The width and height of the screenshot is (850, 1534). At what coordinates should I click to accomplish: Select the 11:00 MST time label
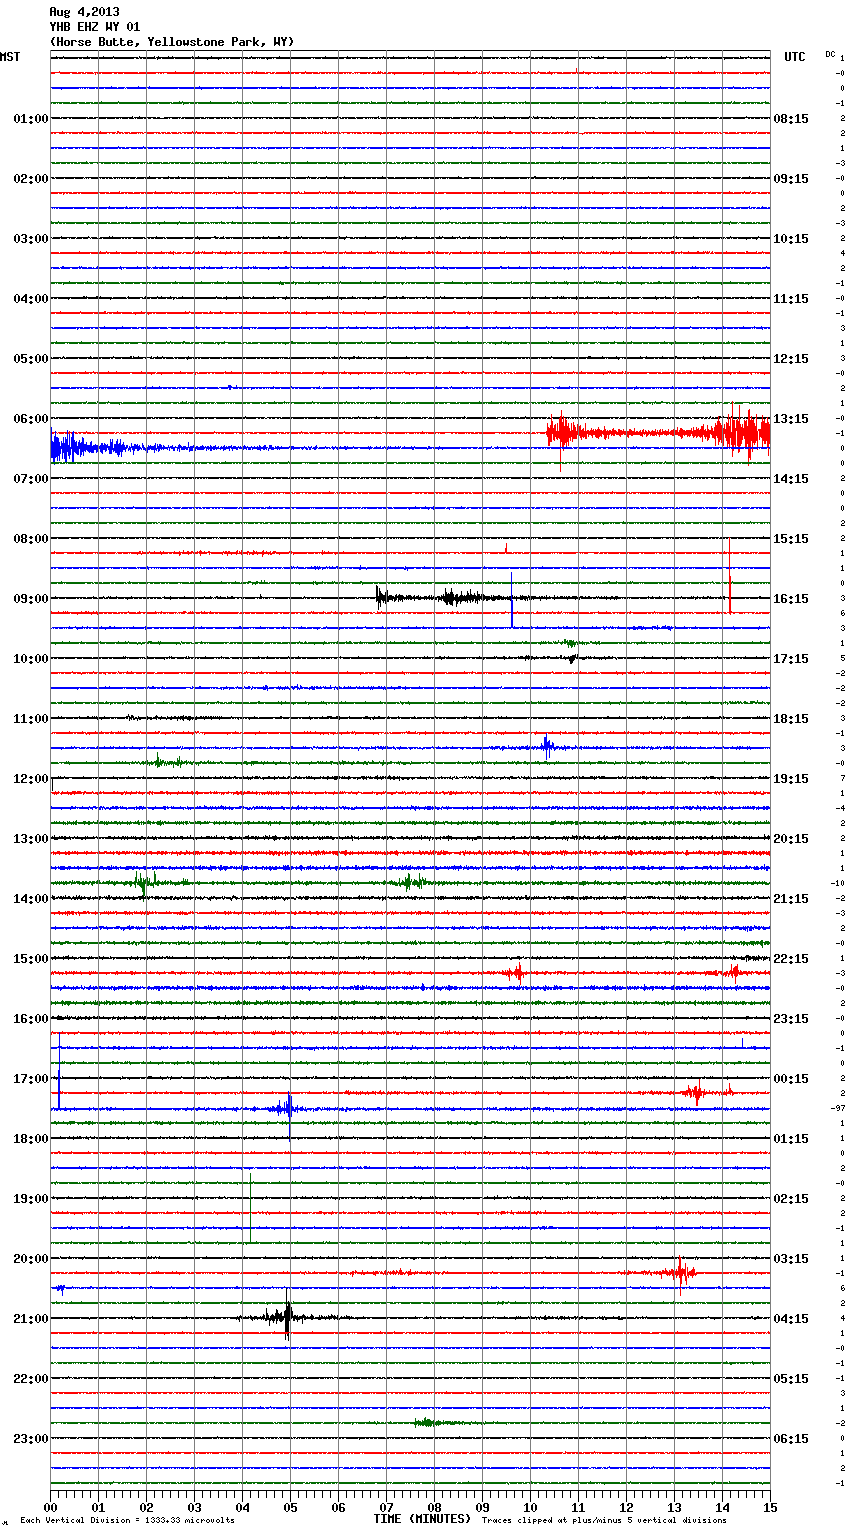click(31, 719)
